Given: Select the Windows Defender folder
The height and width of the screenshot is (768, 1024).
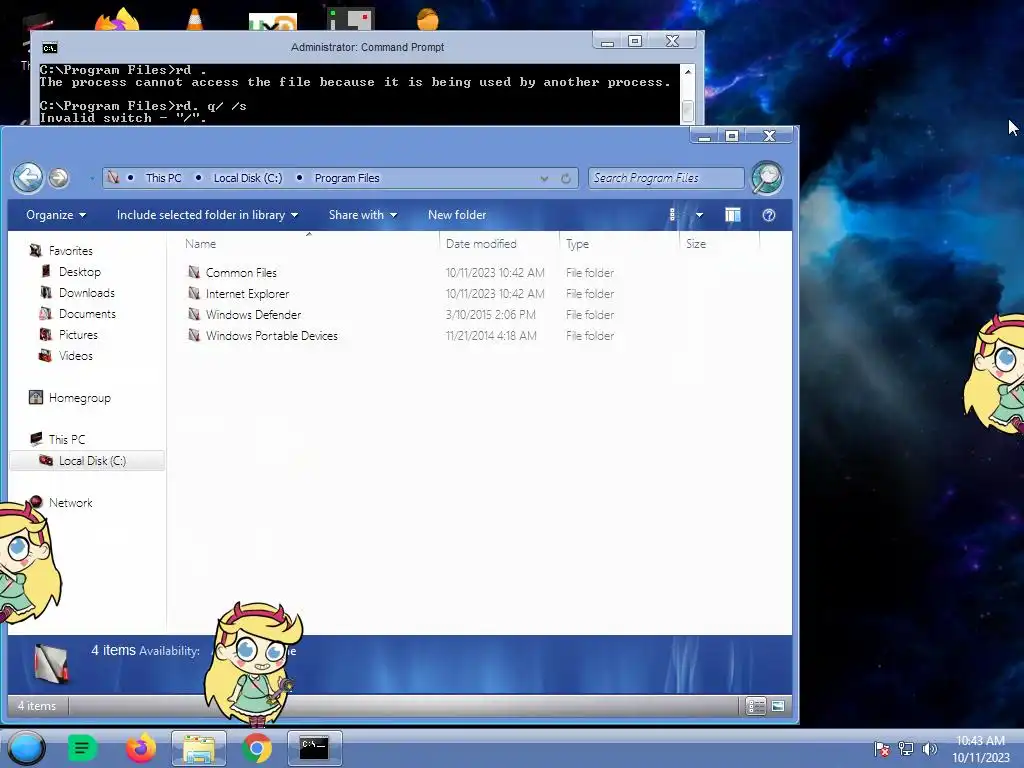Looking at the screenshot, I should [x=253, y=315].
